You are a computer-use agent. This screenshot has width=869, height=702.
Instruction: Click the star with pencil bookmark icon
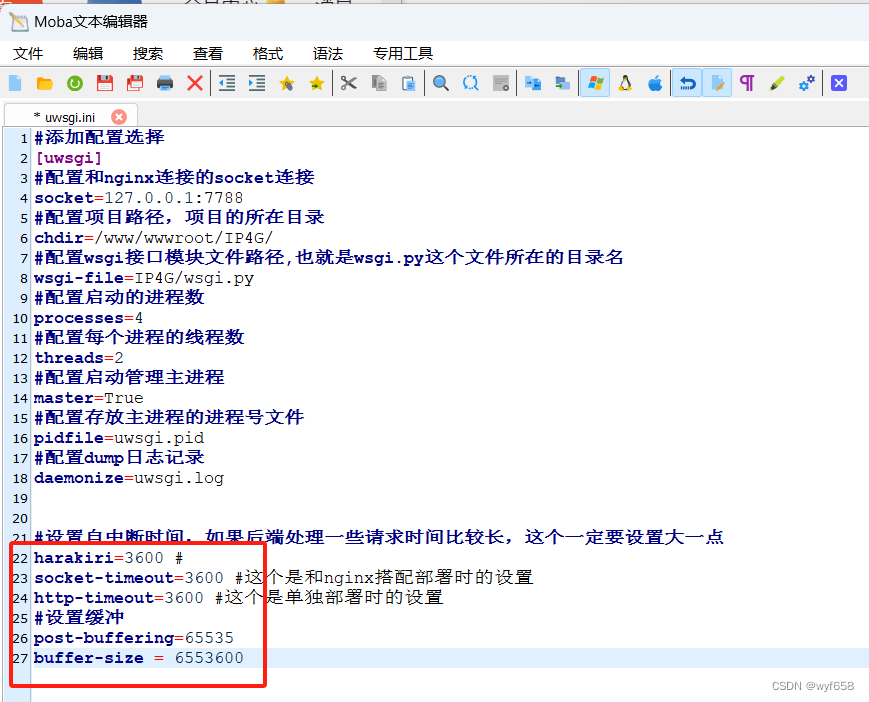click(287, 84)
